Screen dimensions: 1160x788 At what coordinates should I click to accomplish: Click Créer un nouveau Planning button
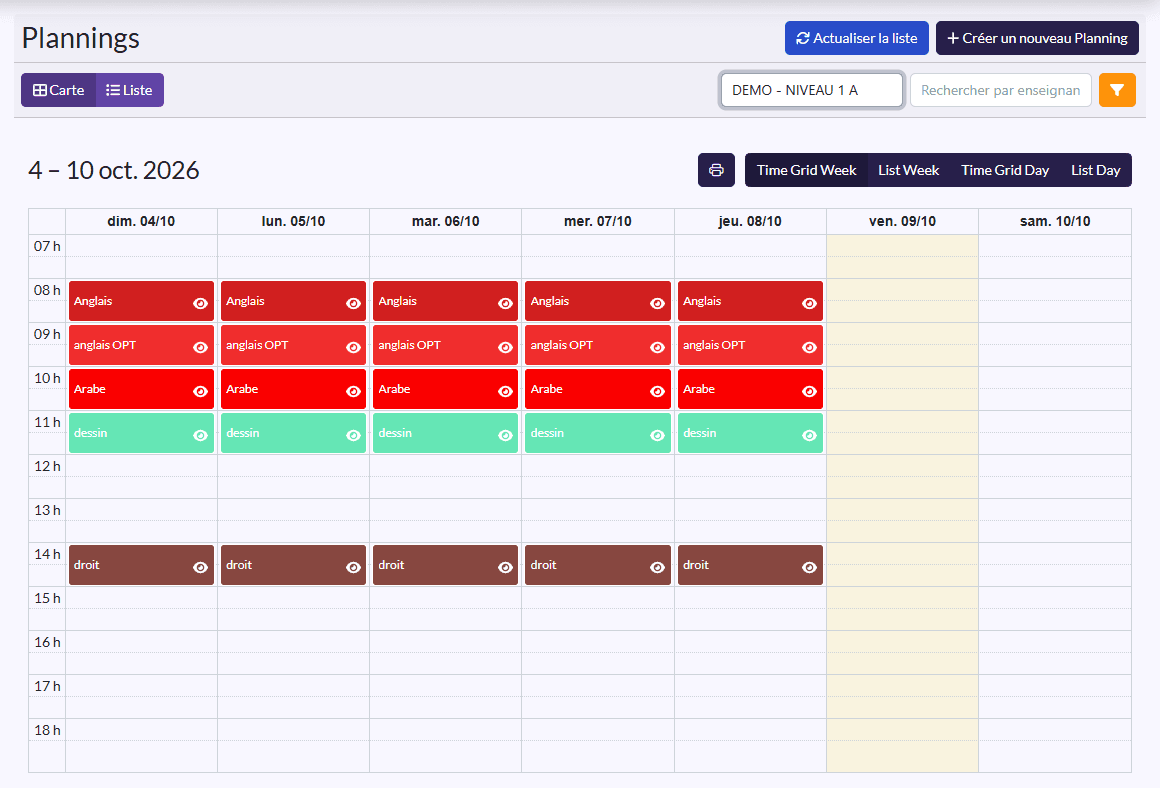(x=1037, y=38)
